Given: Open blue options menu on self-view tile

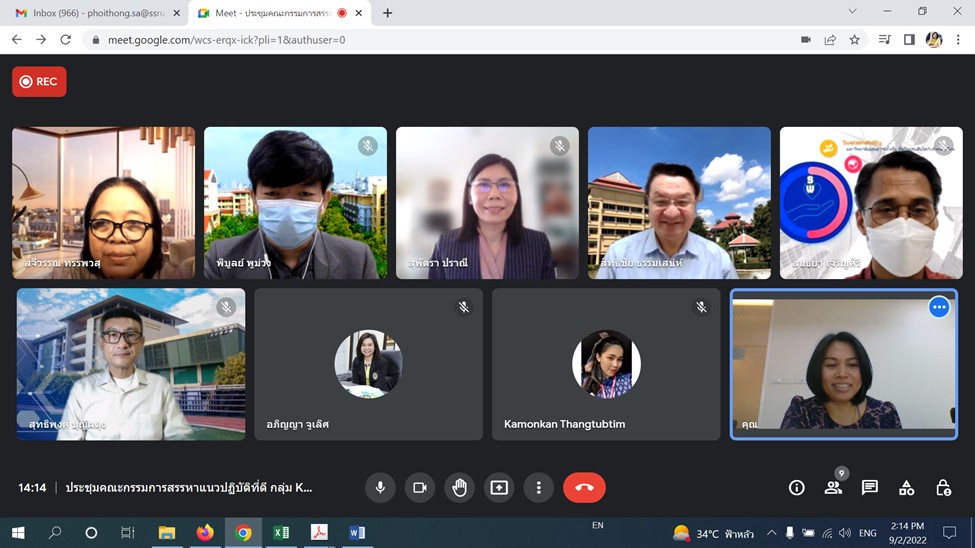Looking at the screenshot, I should tap(938, 308).
